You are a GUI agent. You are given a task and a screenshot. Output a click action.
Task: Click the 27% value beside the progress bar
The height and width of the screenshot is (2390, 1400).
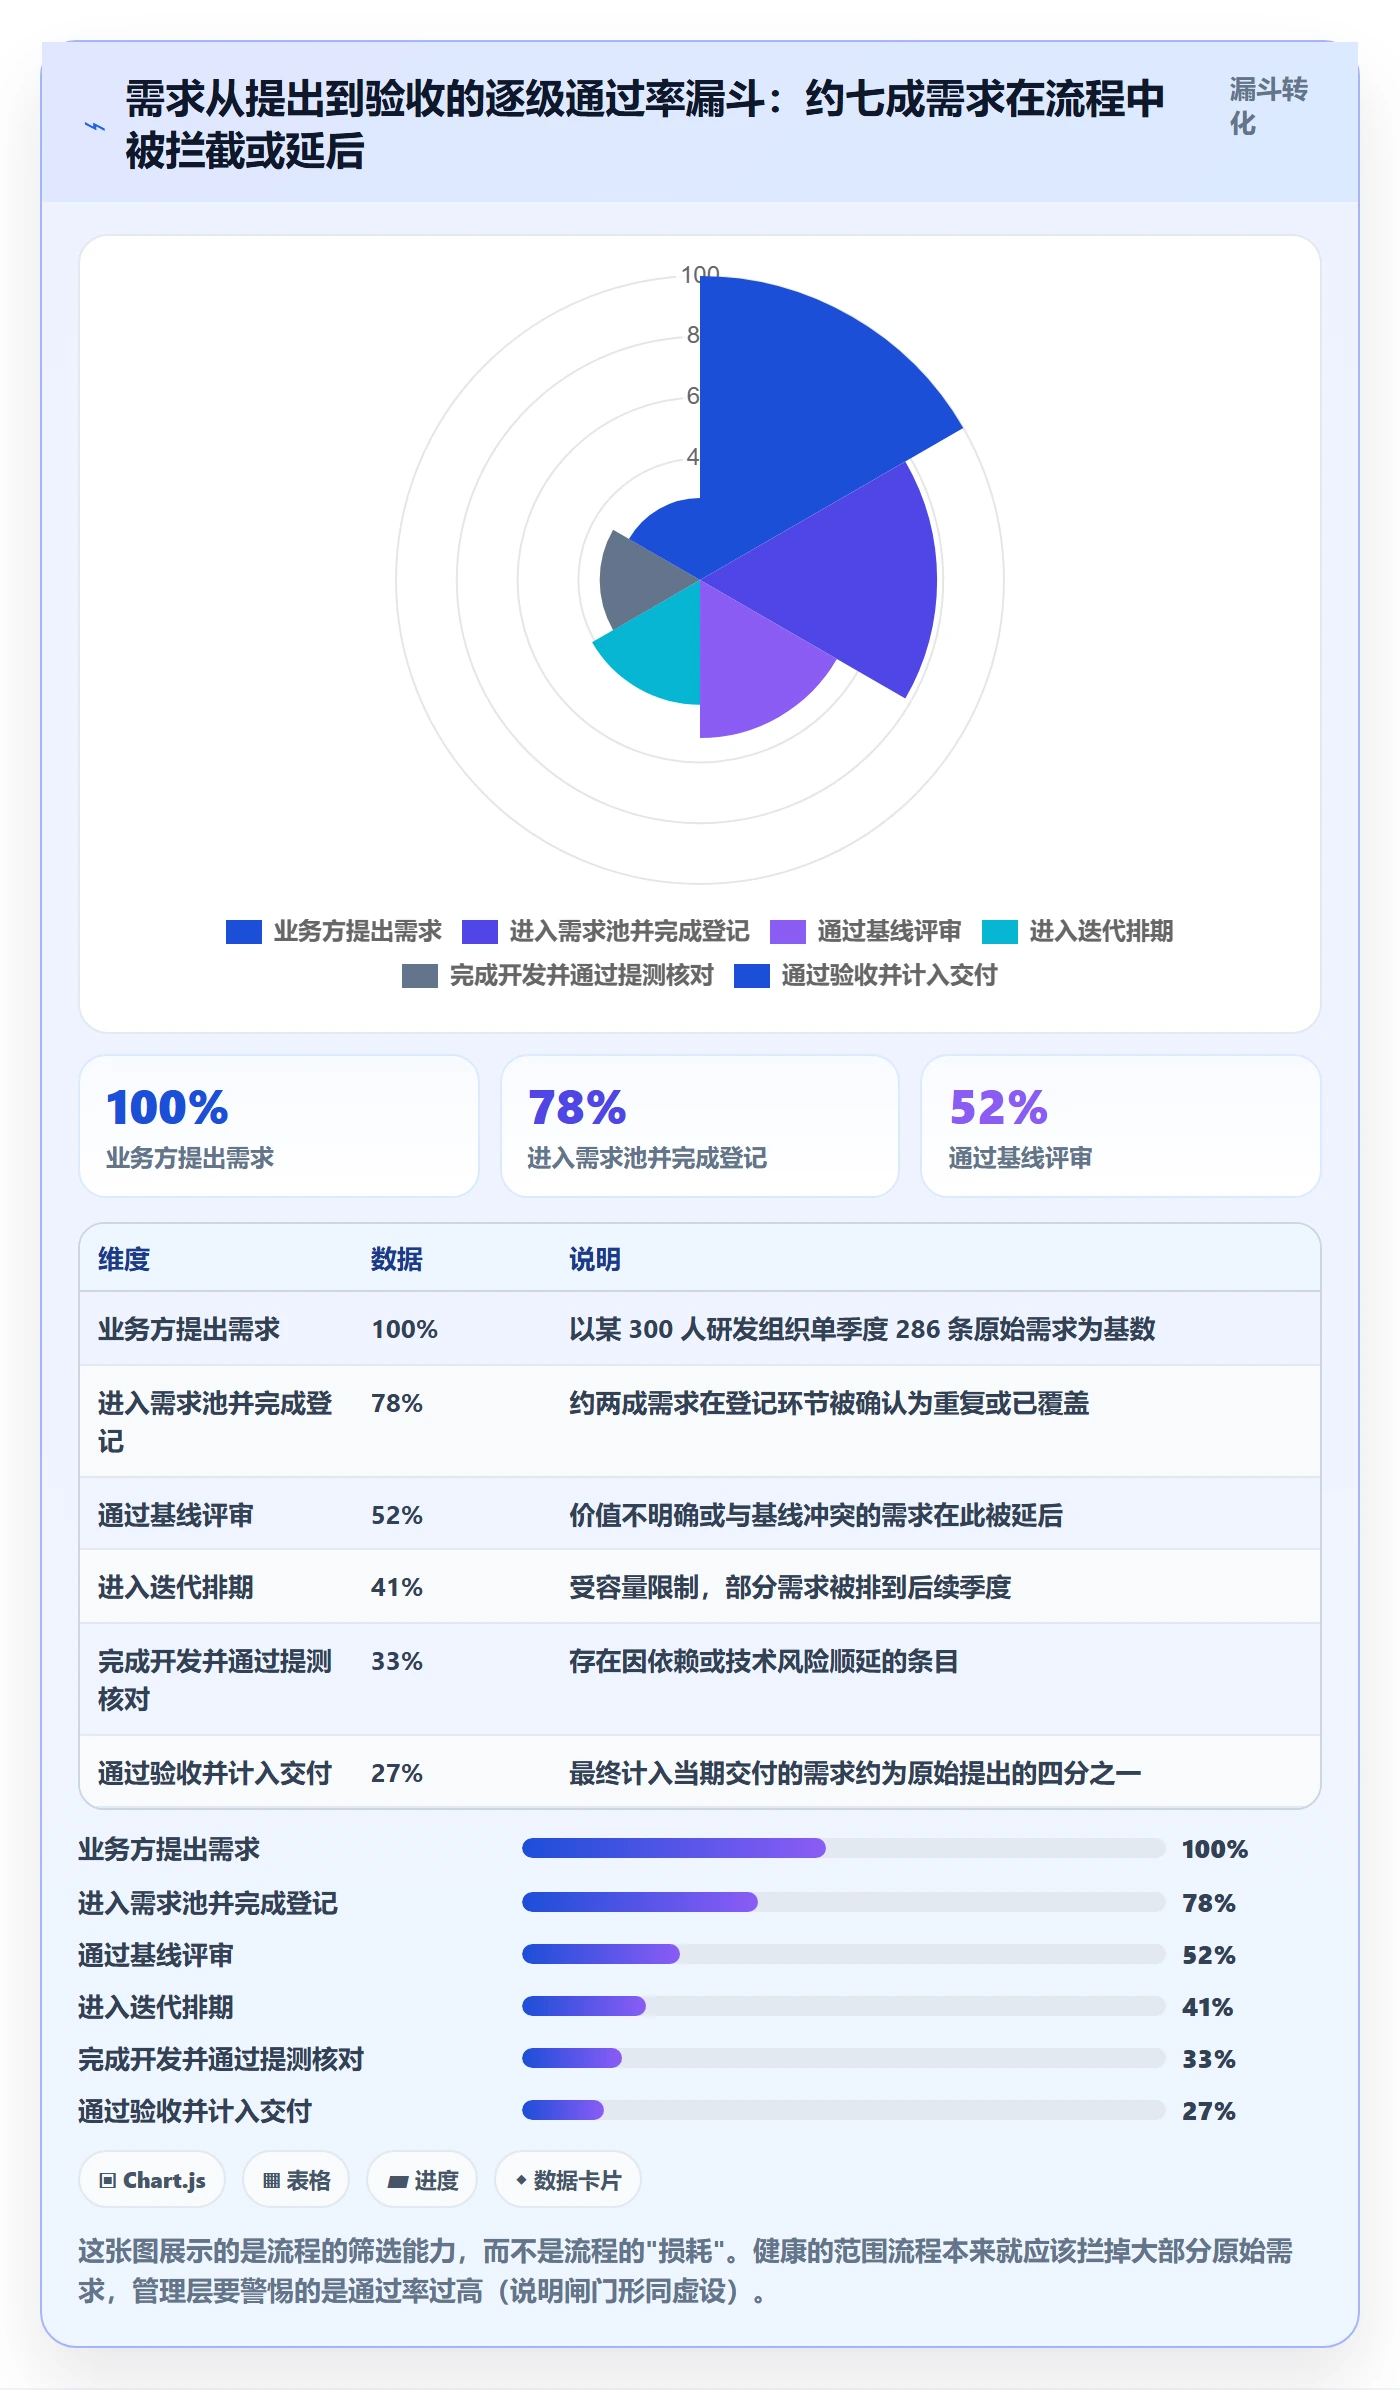(x=1209, y=2111)
